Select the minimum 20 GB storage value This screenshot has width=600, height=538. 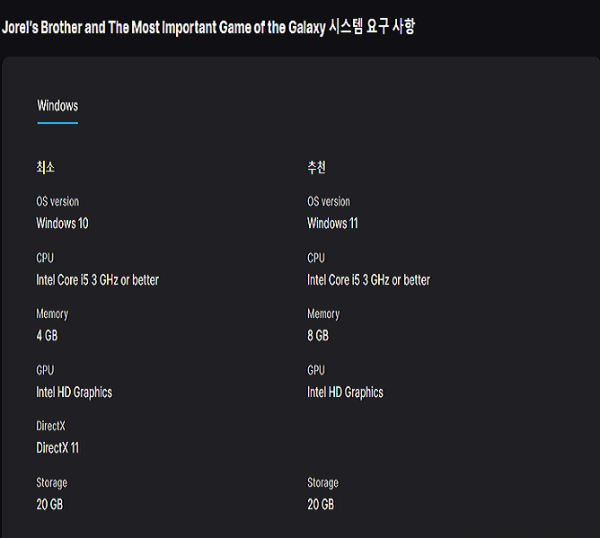point(50,504)
